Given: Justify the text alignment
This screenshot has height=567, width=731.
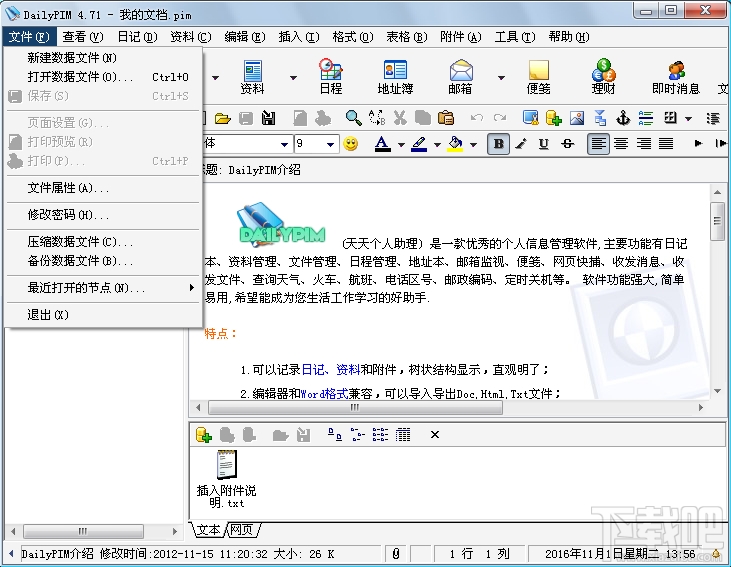Looking at the screenshot, I should point(666,144).
